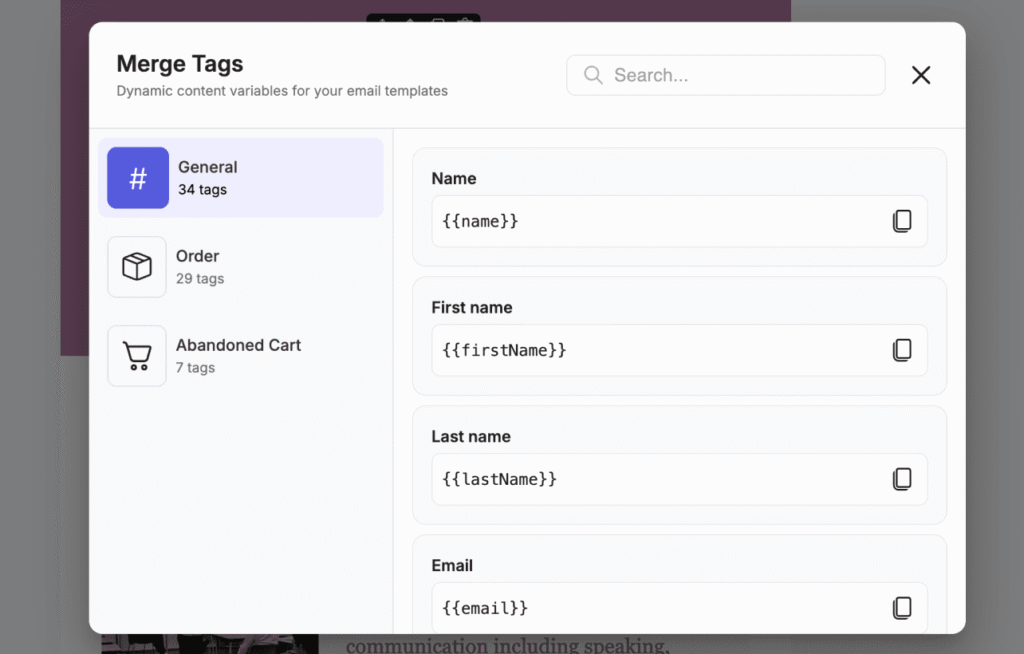Select the General category tab
Viewport: 1024px width, 654px height.
point(241,178)
